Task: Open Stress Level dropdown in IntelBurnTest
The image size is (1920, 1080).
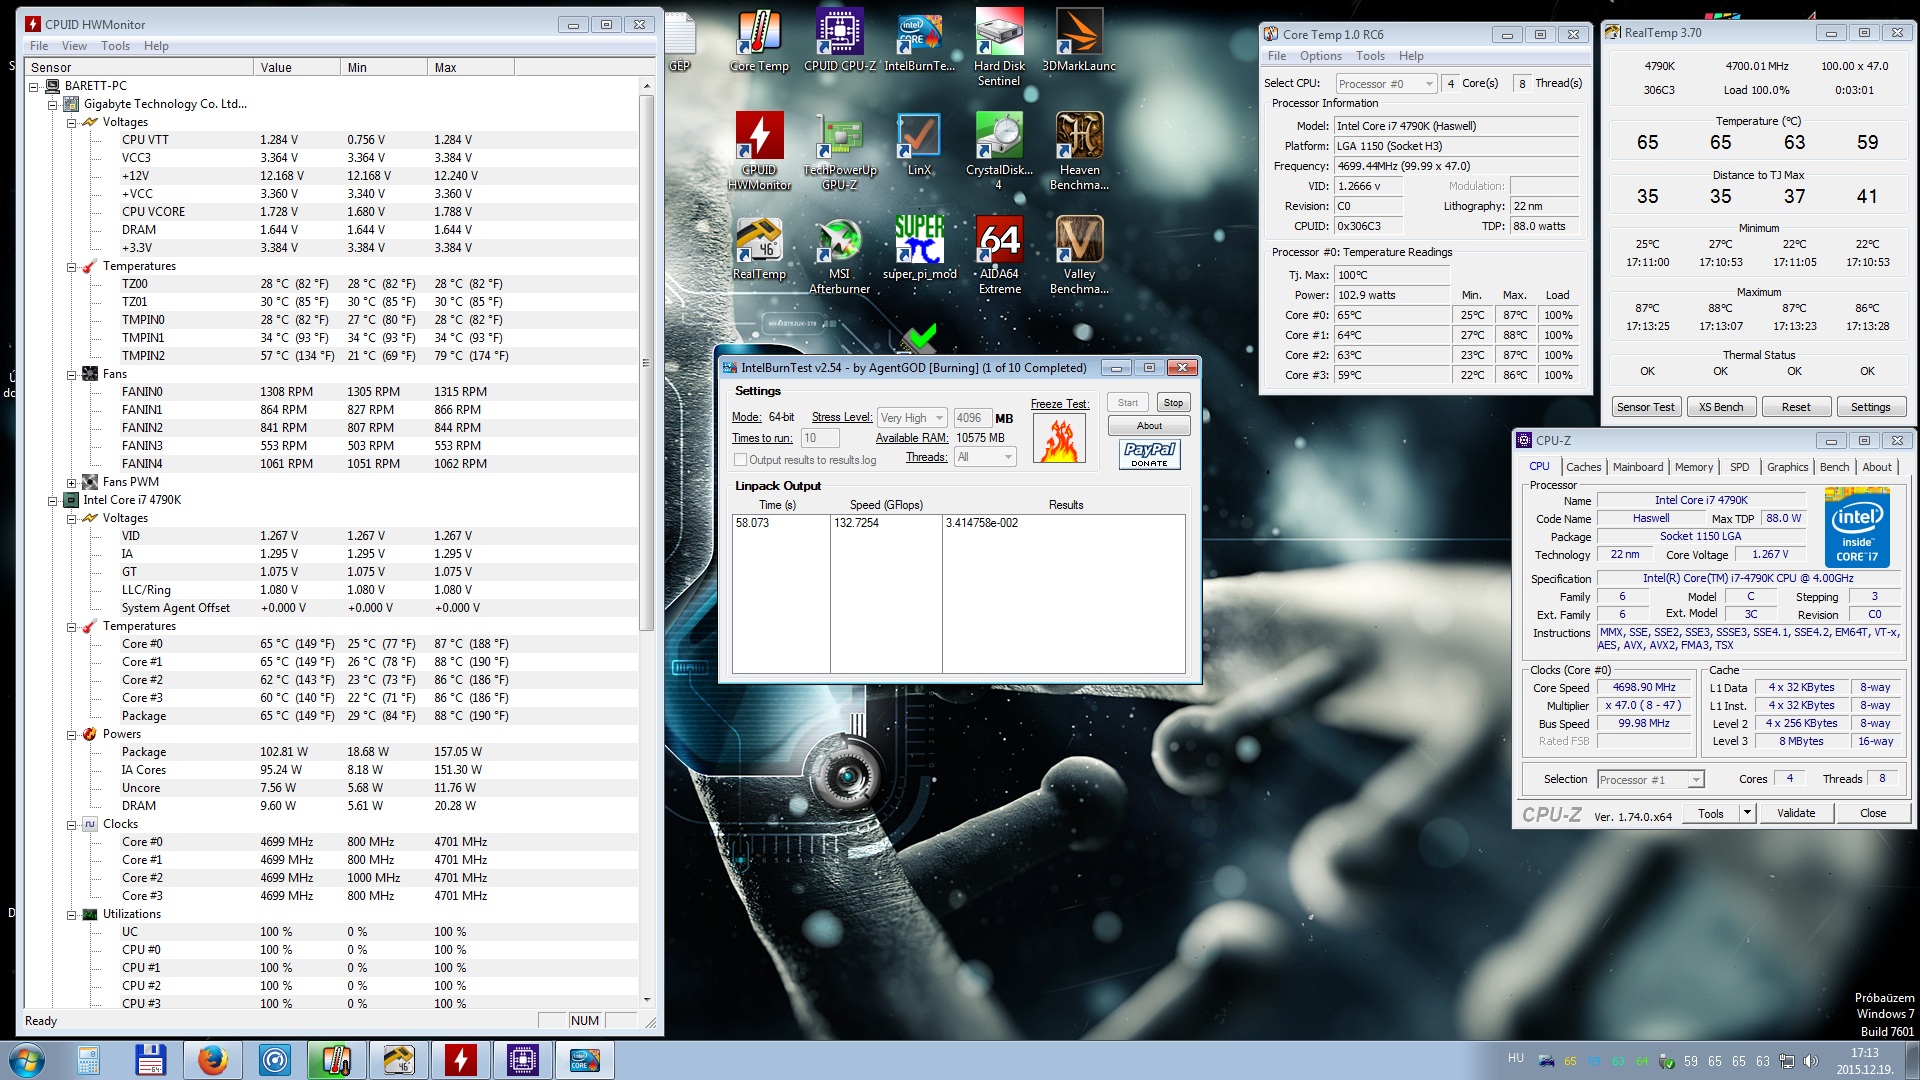Action: pos(912,418)
